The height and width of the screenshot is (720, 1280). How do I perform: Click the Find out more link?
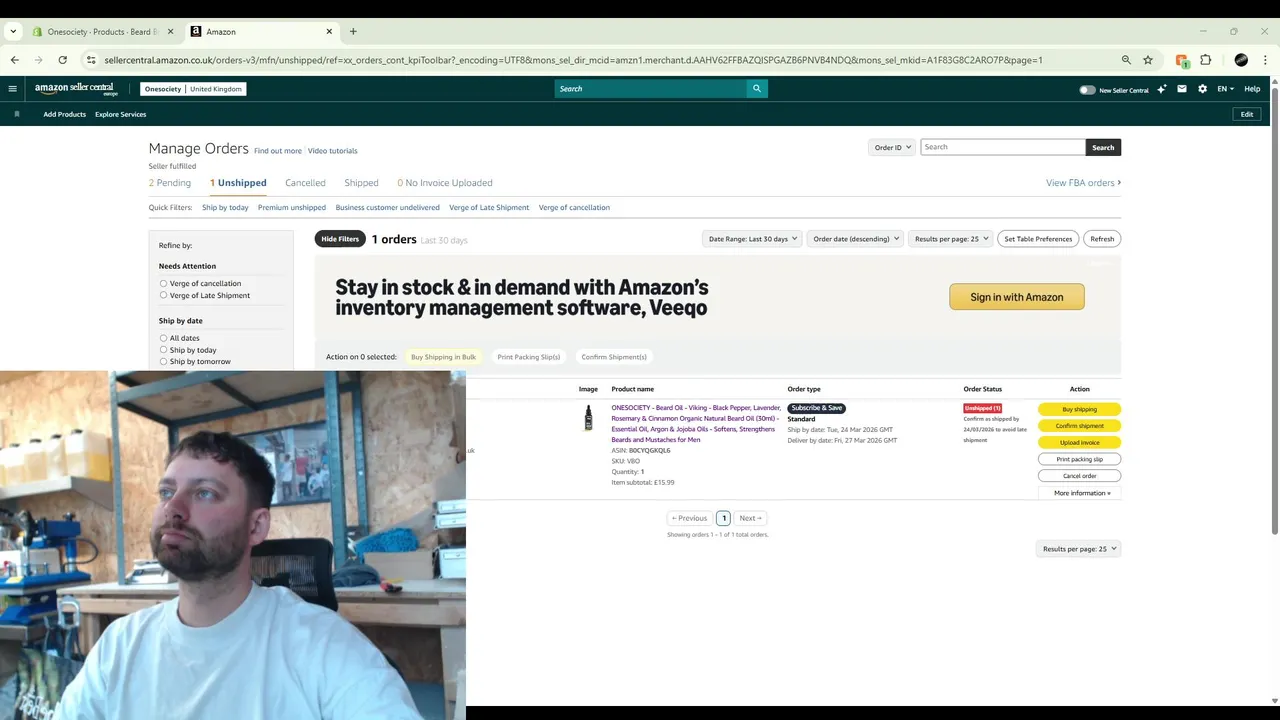[278, 151]
